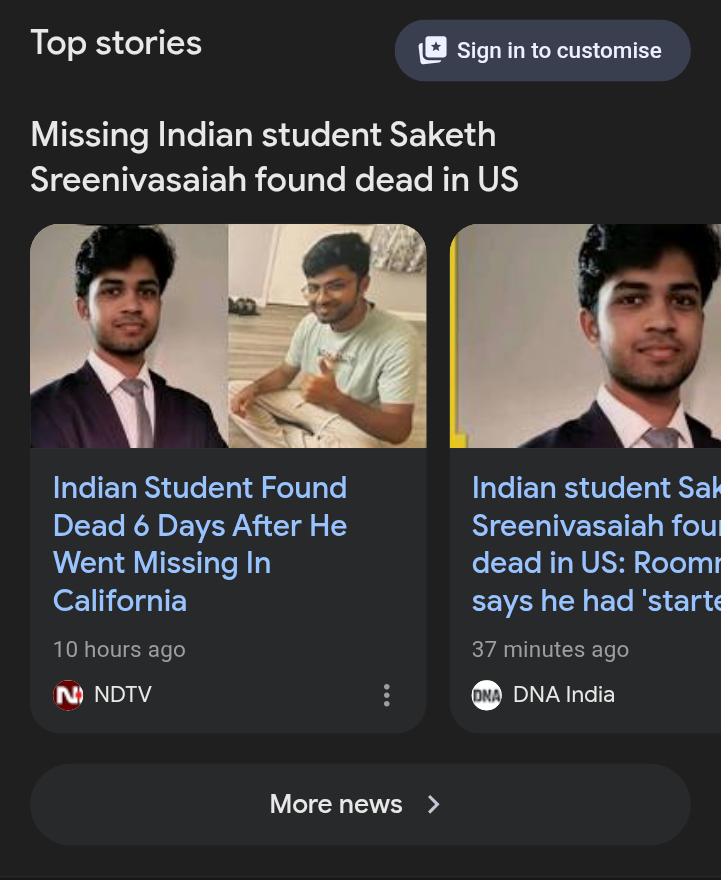Click the NDTV photo of man in suit

pos(129,336)
